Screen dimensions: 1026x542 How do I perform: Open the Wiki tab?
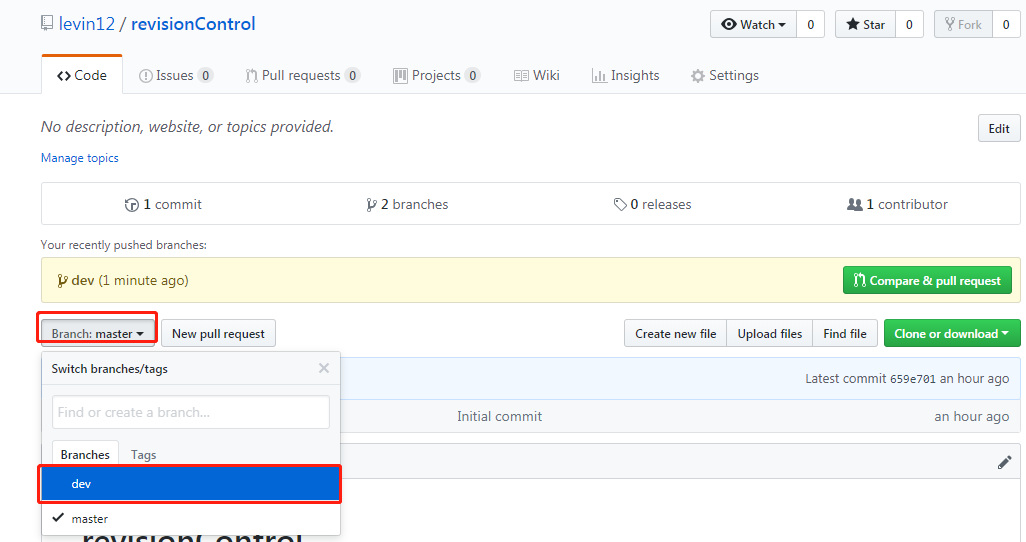tap(537, 75)
